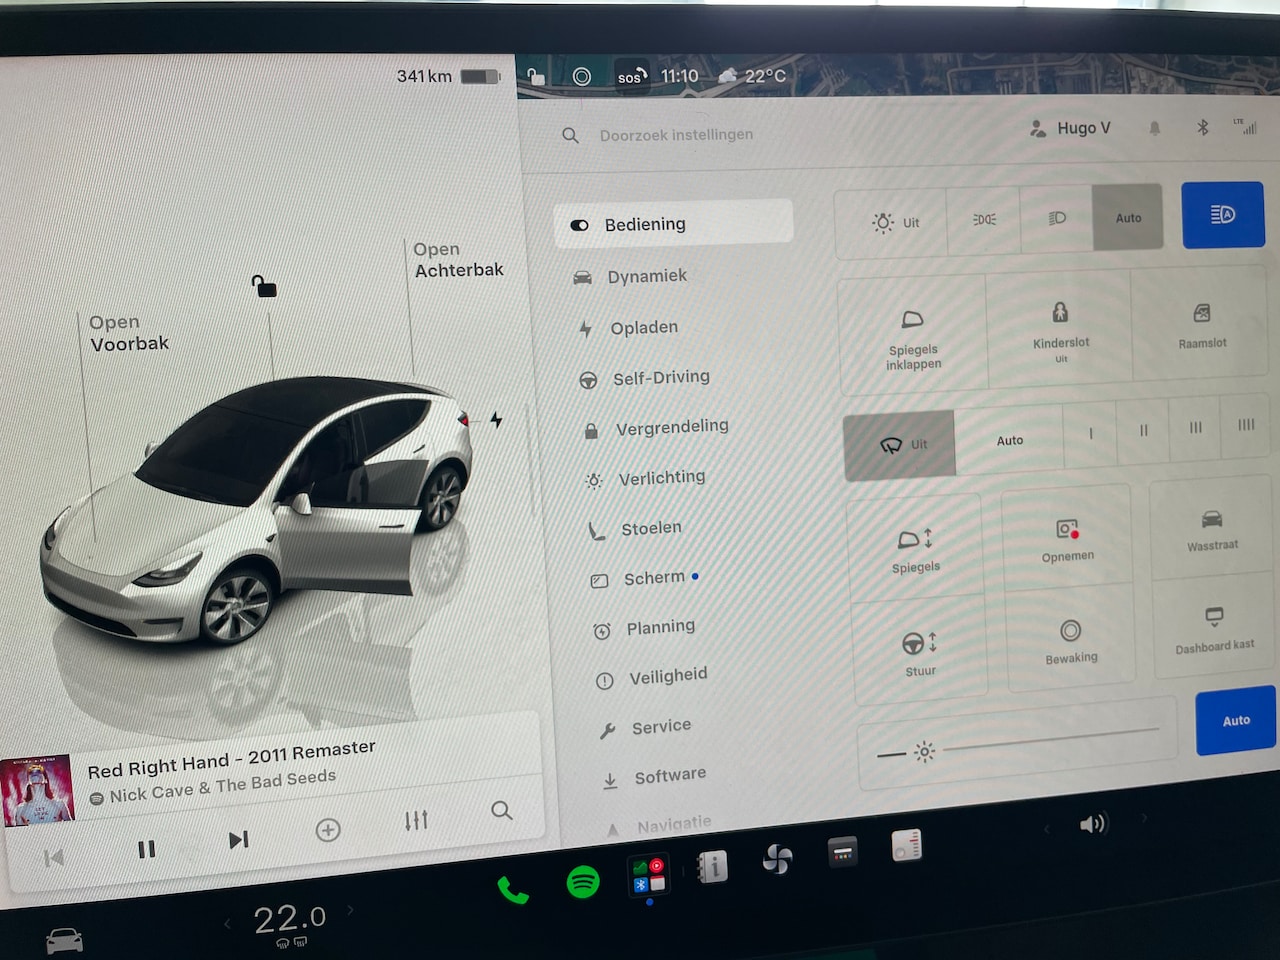Tap the volume speaker icon
Viewport: 1280px width, 960px height.
(1093, 824)
